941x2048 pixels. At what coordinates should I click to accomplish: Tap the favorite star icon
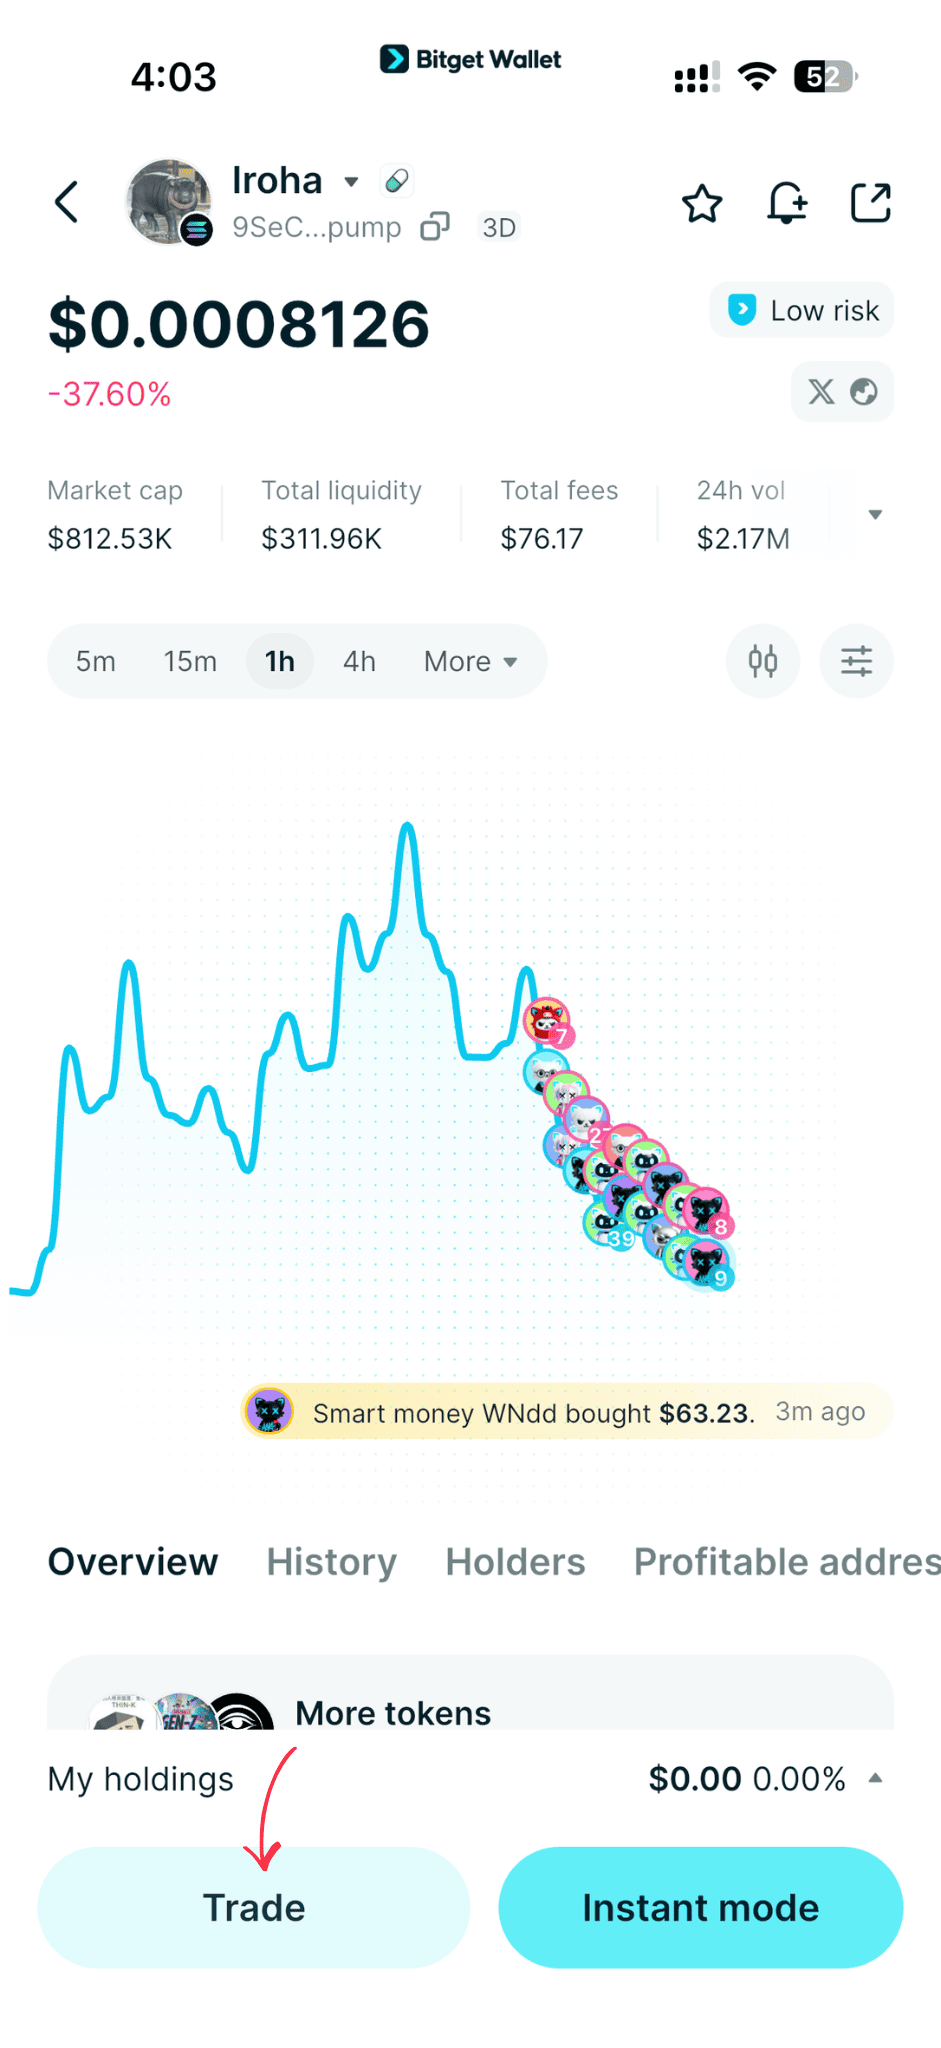pos(702,203)
